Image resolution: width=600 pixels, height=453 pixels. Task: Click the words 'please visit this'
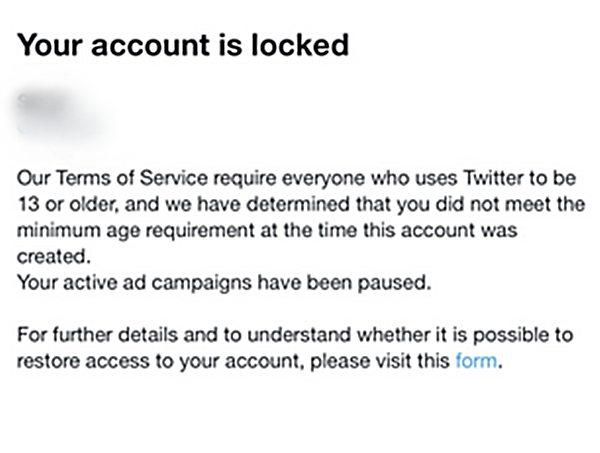[x=380, y=361]
